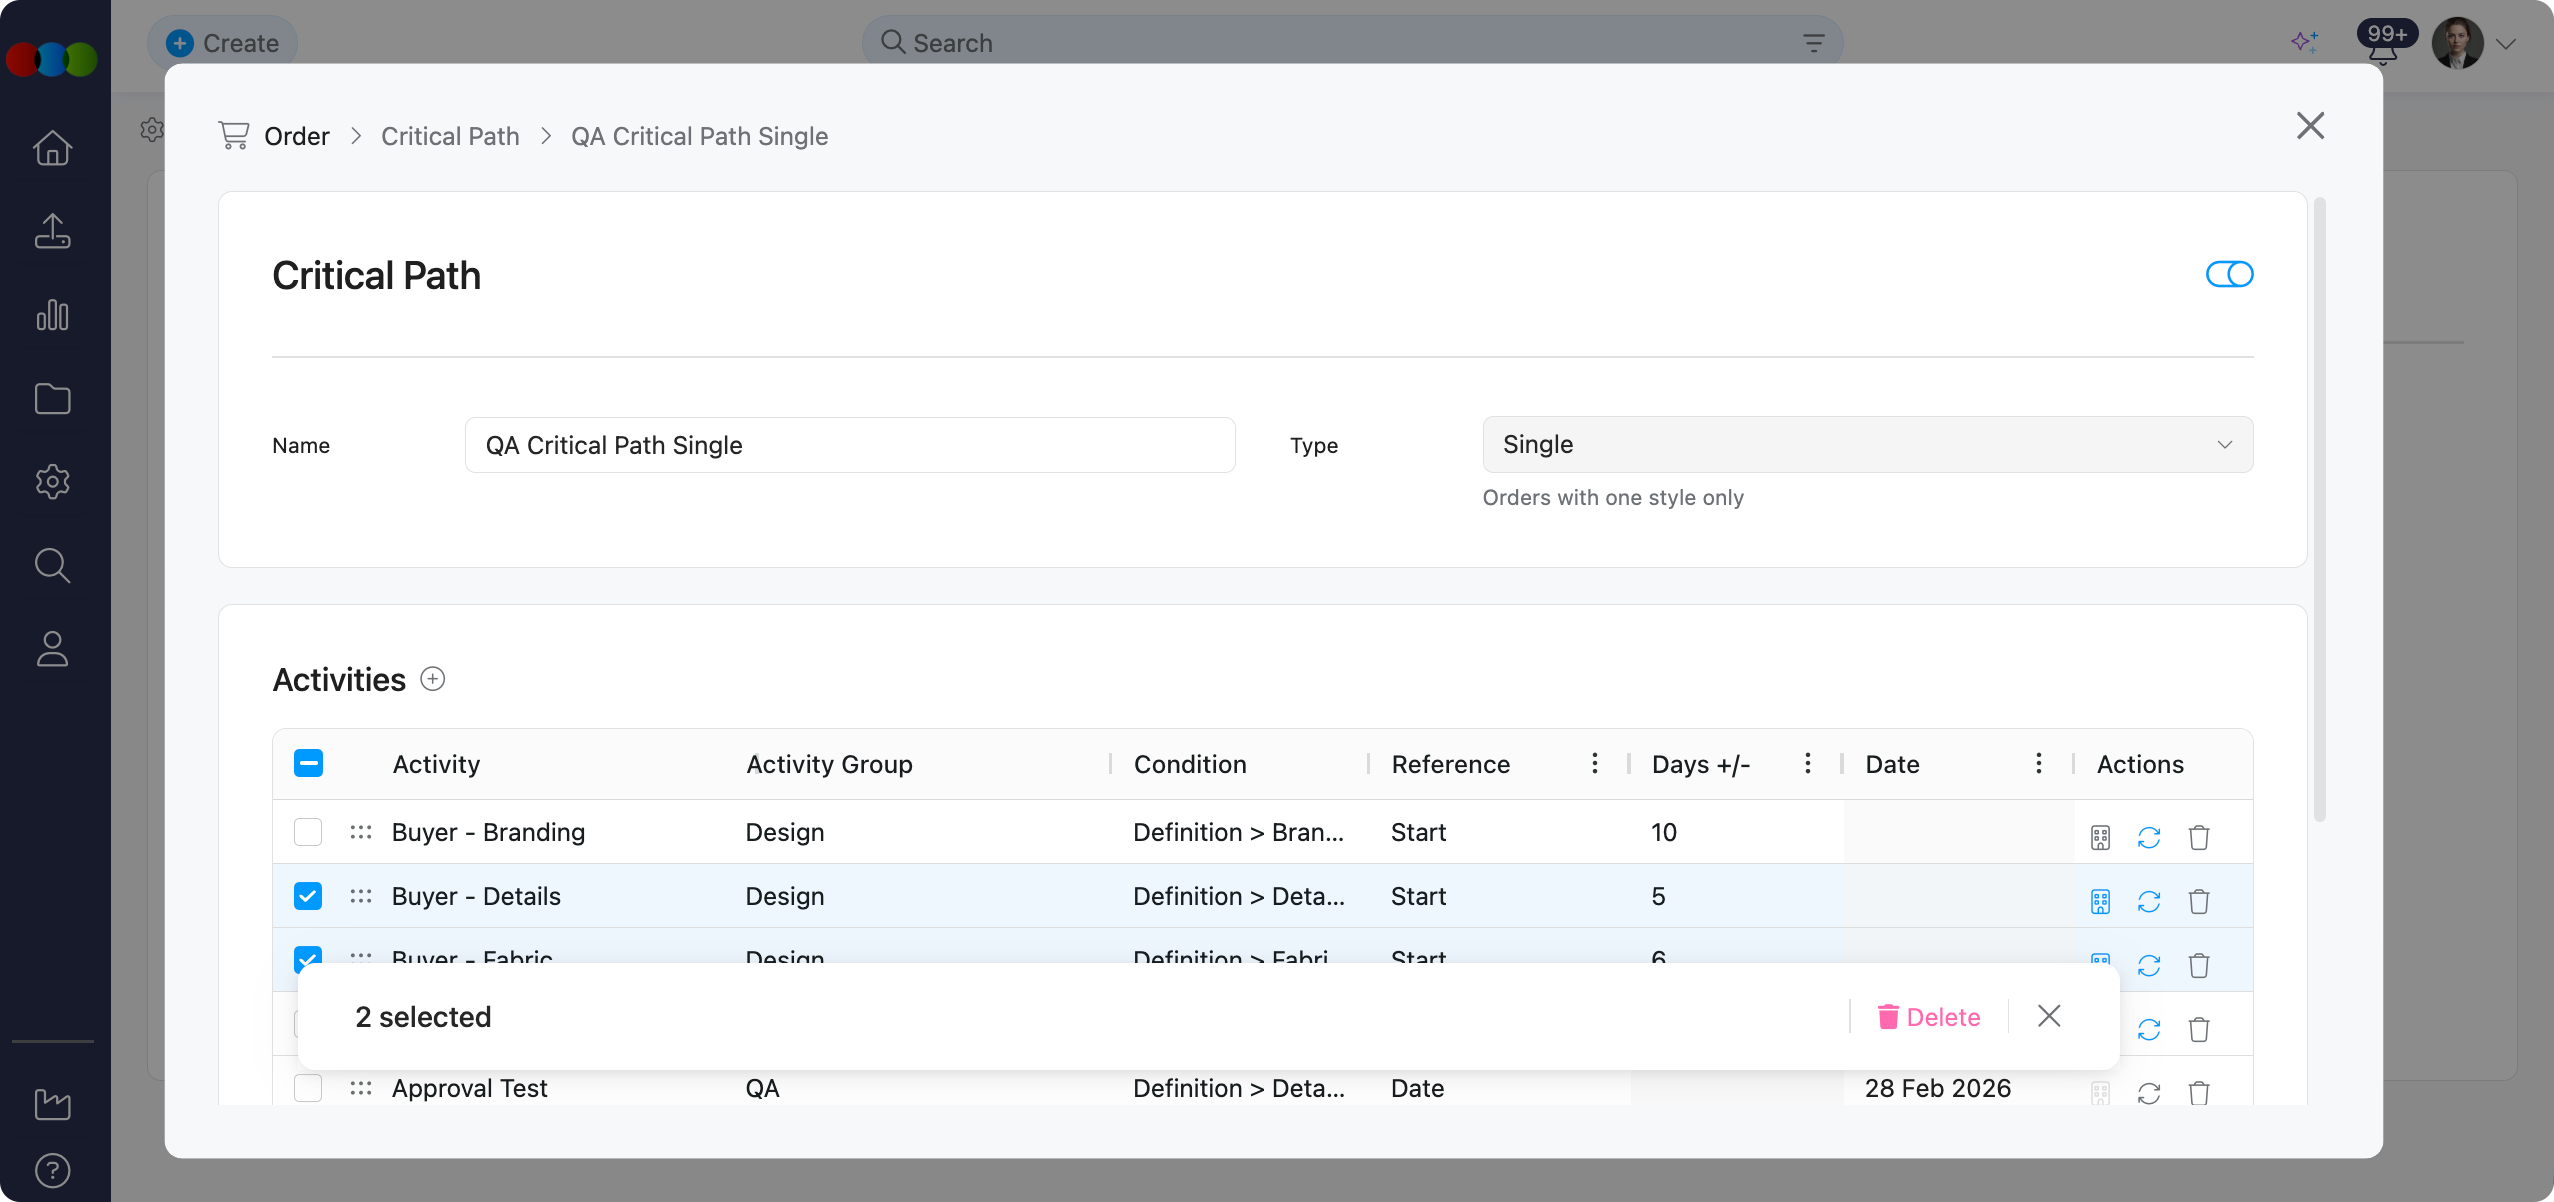Open the Type dropdown showing Single
This screenshot has height=1202, width=2554.
1866,444
